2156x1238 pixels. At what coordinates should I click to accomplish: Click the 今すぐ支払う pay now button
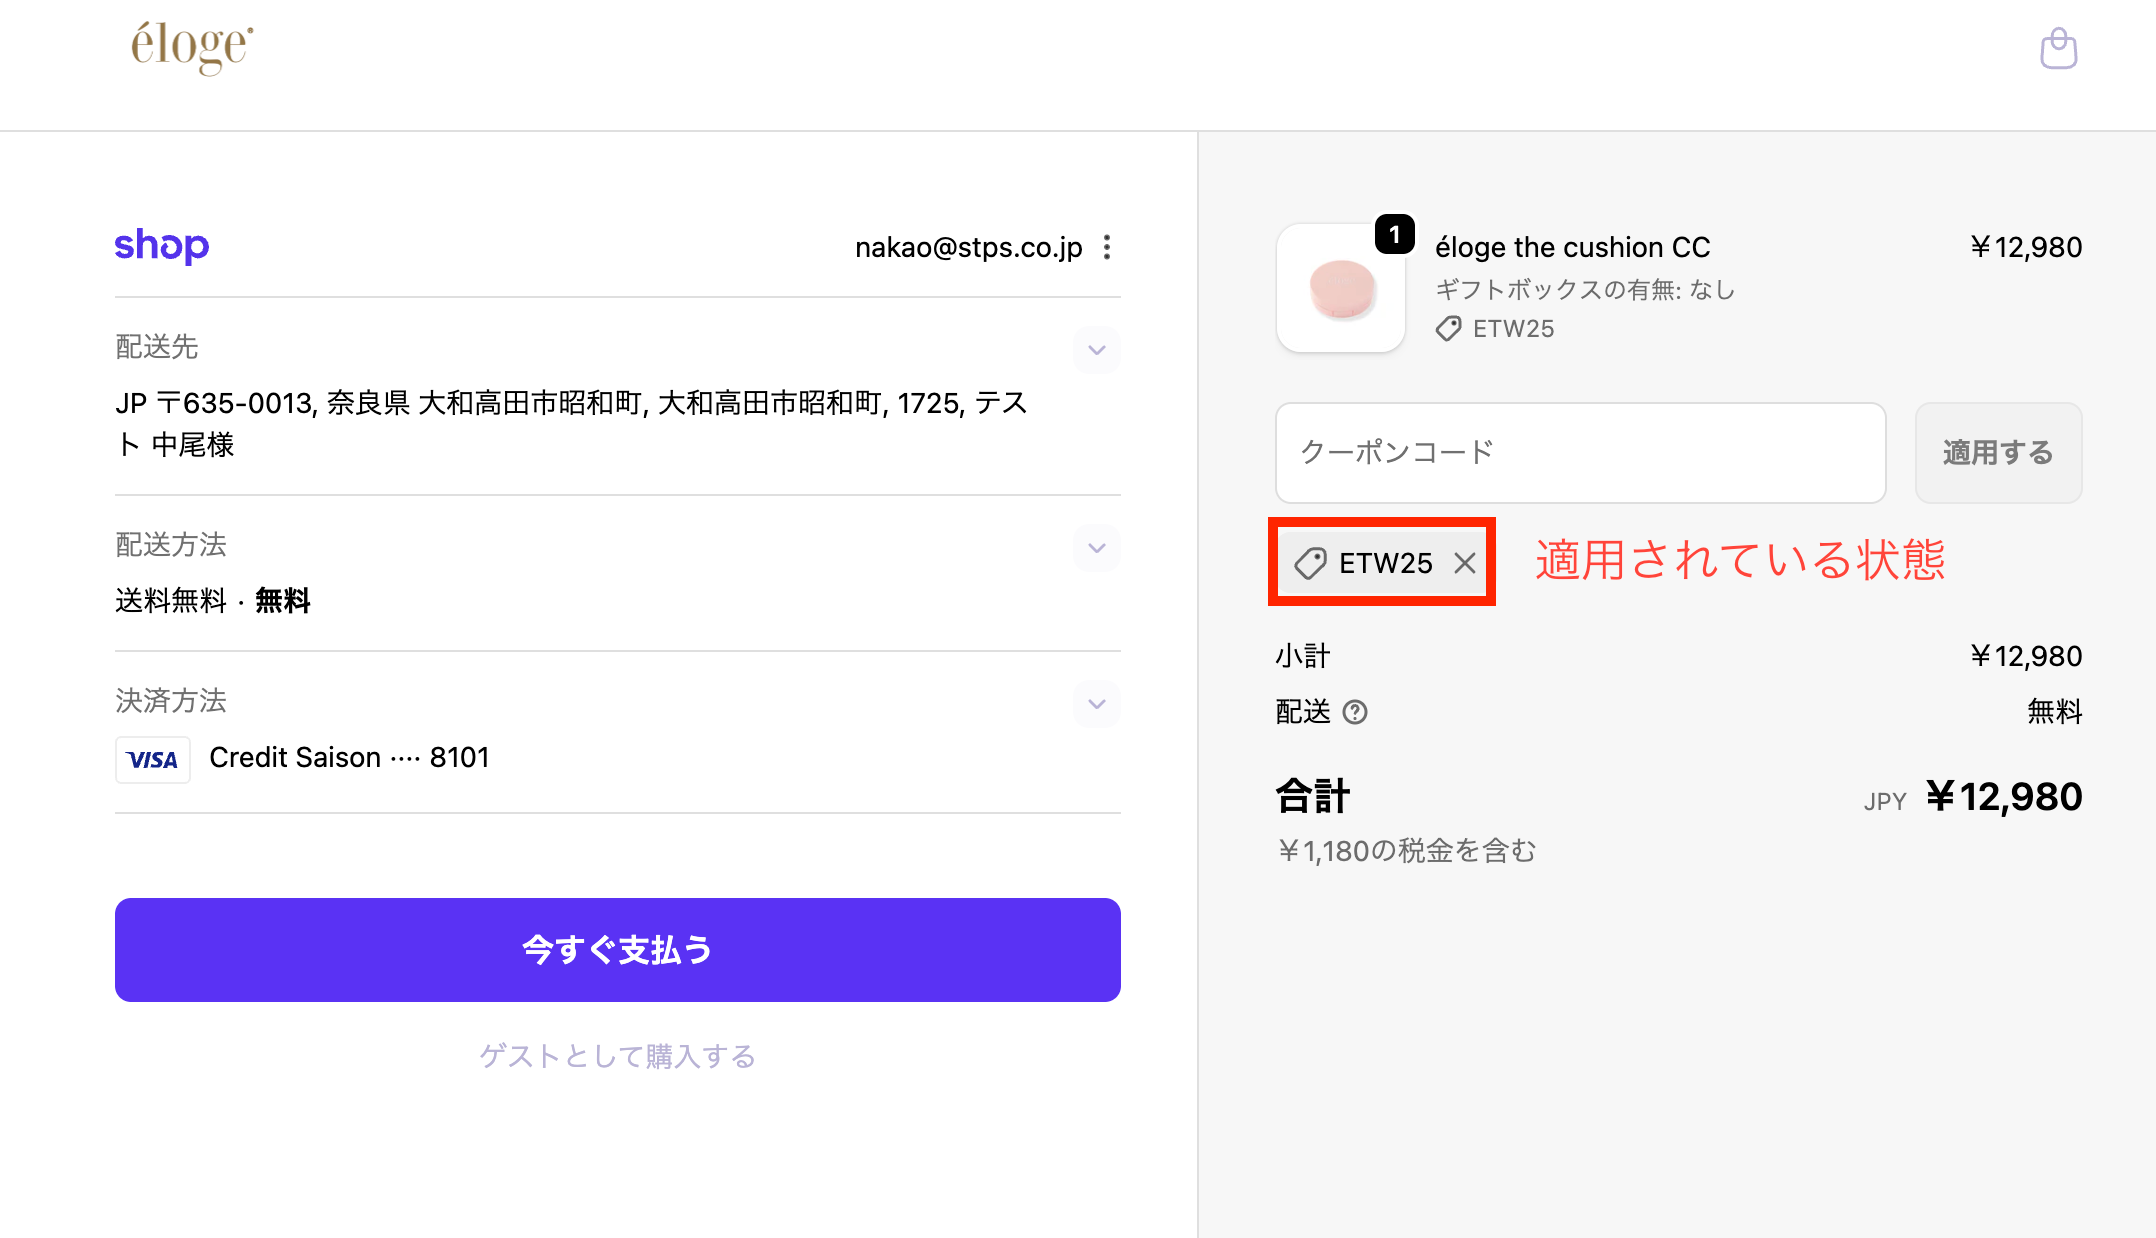[617, 950]
